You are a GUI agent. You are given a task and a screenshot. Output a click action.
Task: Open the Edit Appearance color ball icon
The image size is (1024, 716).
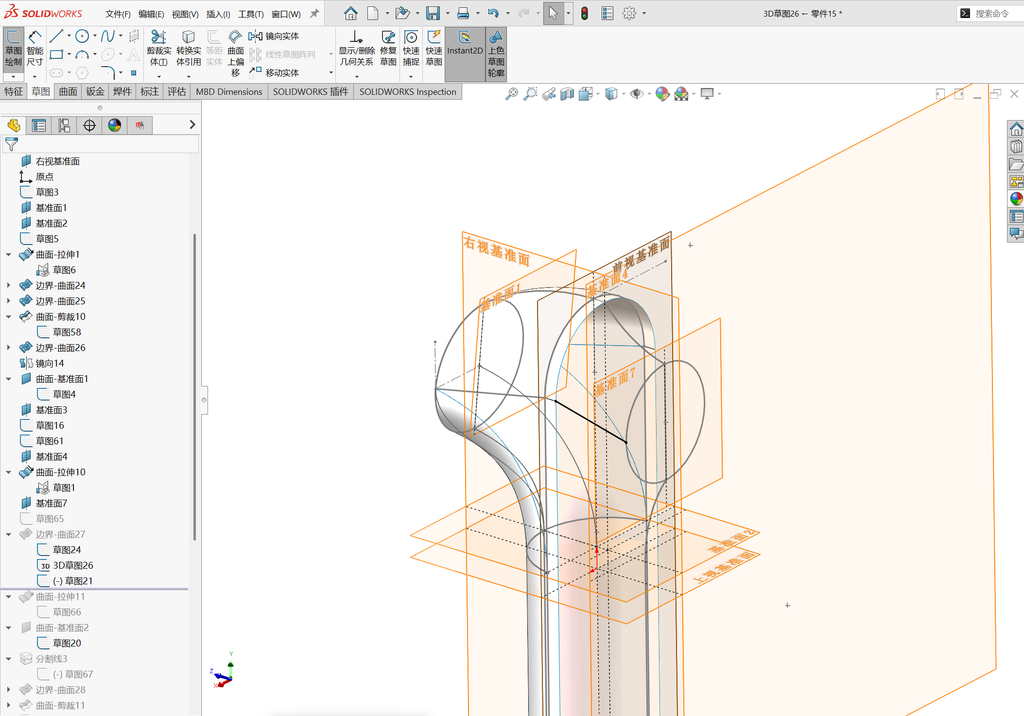pyautogui.click(x=662, y=94)
